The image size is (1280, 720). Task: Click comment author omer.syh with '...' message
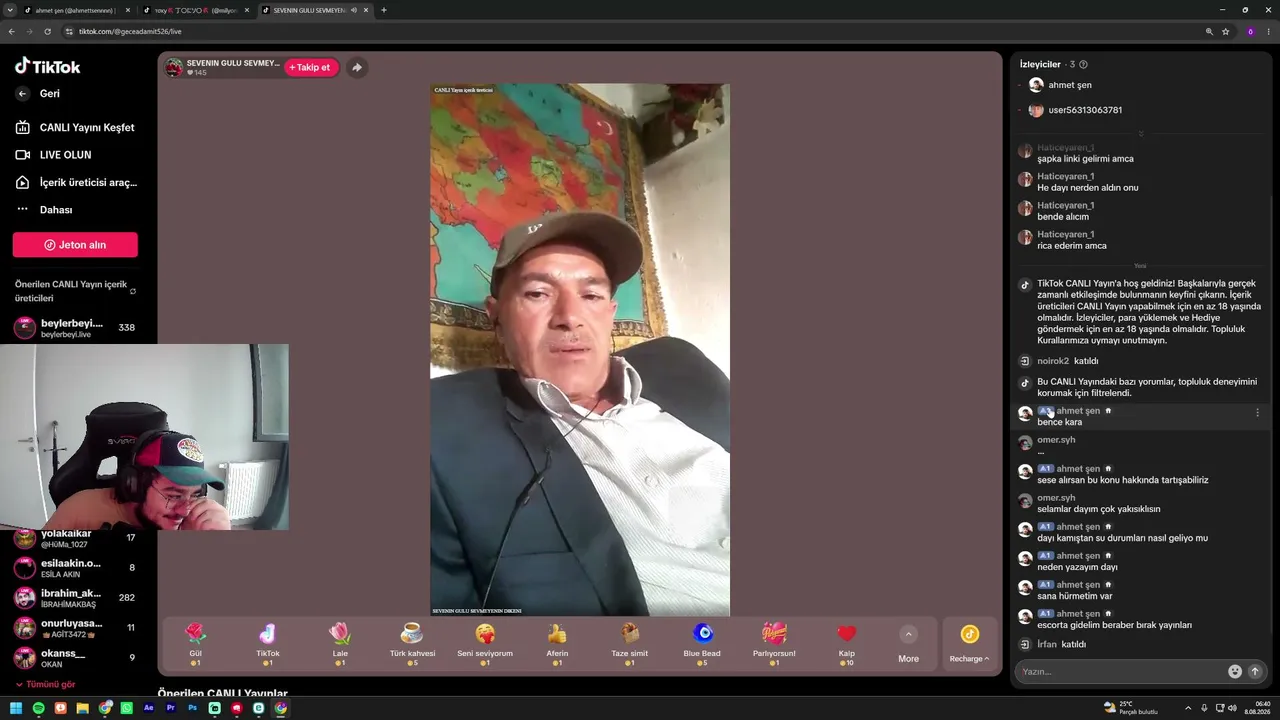1056,440
